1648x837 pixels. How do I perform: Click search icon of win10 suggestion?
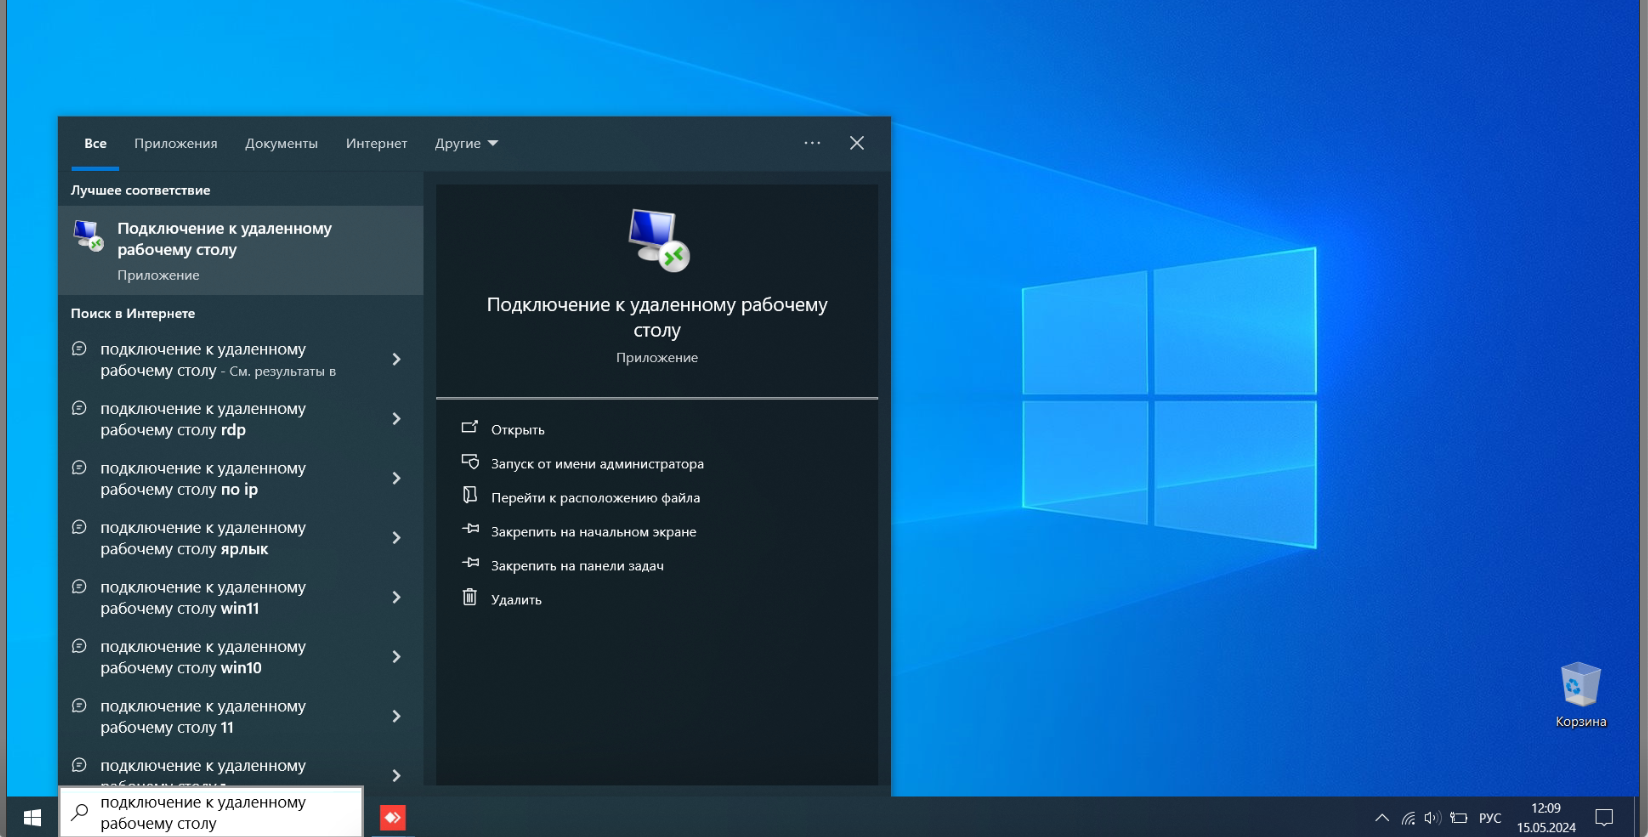click(79, 646)
